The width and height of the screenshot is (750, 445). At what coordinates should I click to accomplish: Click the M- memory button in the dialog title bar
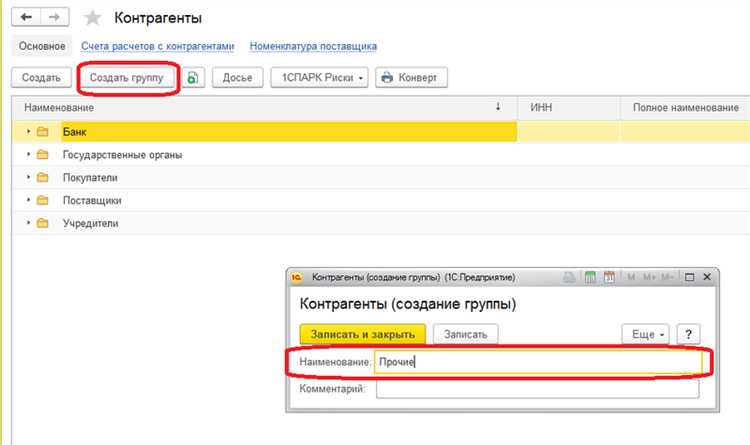(x=667, y=277)
